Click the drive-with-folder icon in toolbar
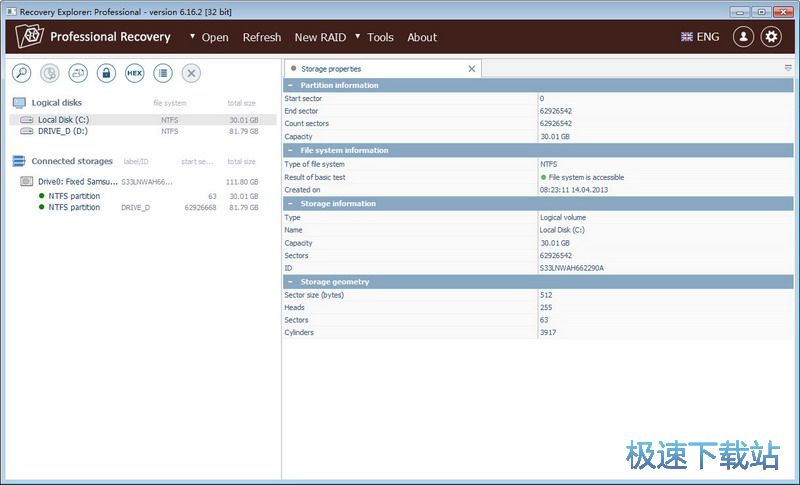800x485 pixels. point(78,73)
